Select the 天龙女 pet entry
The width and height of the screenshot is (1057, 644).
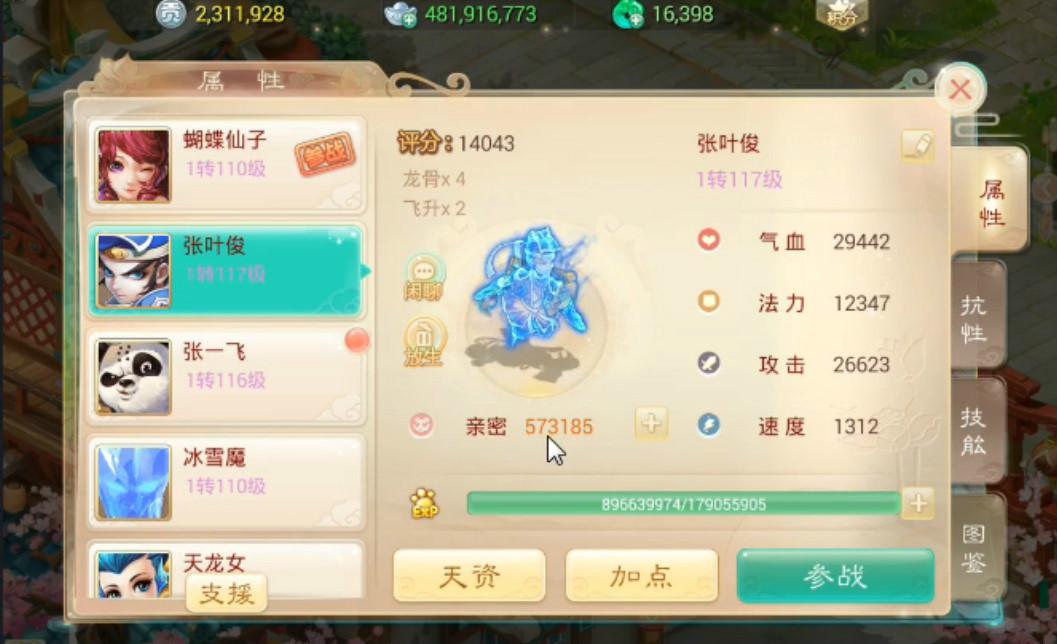tap(226, 570)
